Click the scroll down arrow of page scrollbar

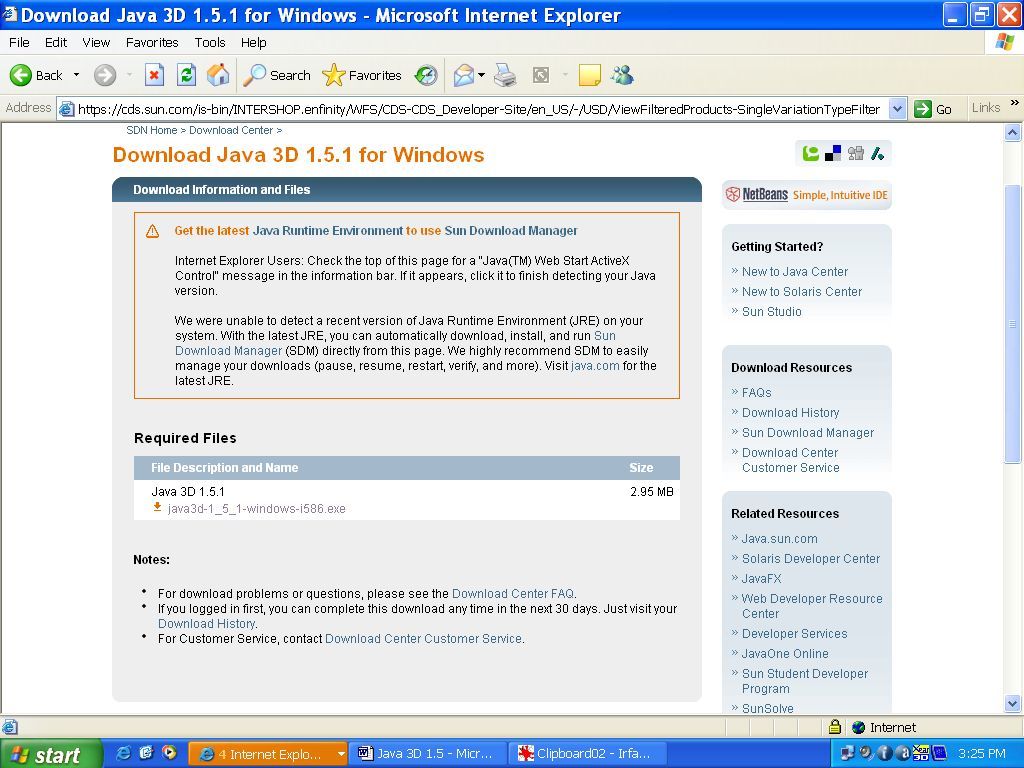click(1012, 703)
